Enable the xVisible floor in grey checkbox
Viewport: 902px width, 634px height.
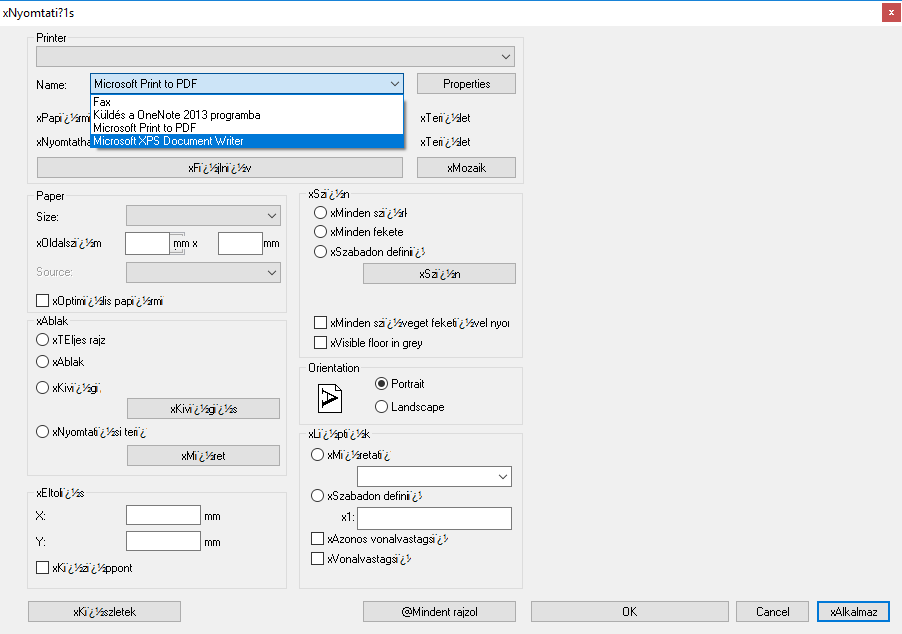coord(321,343)
